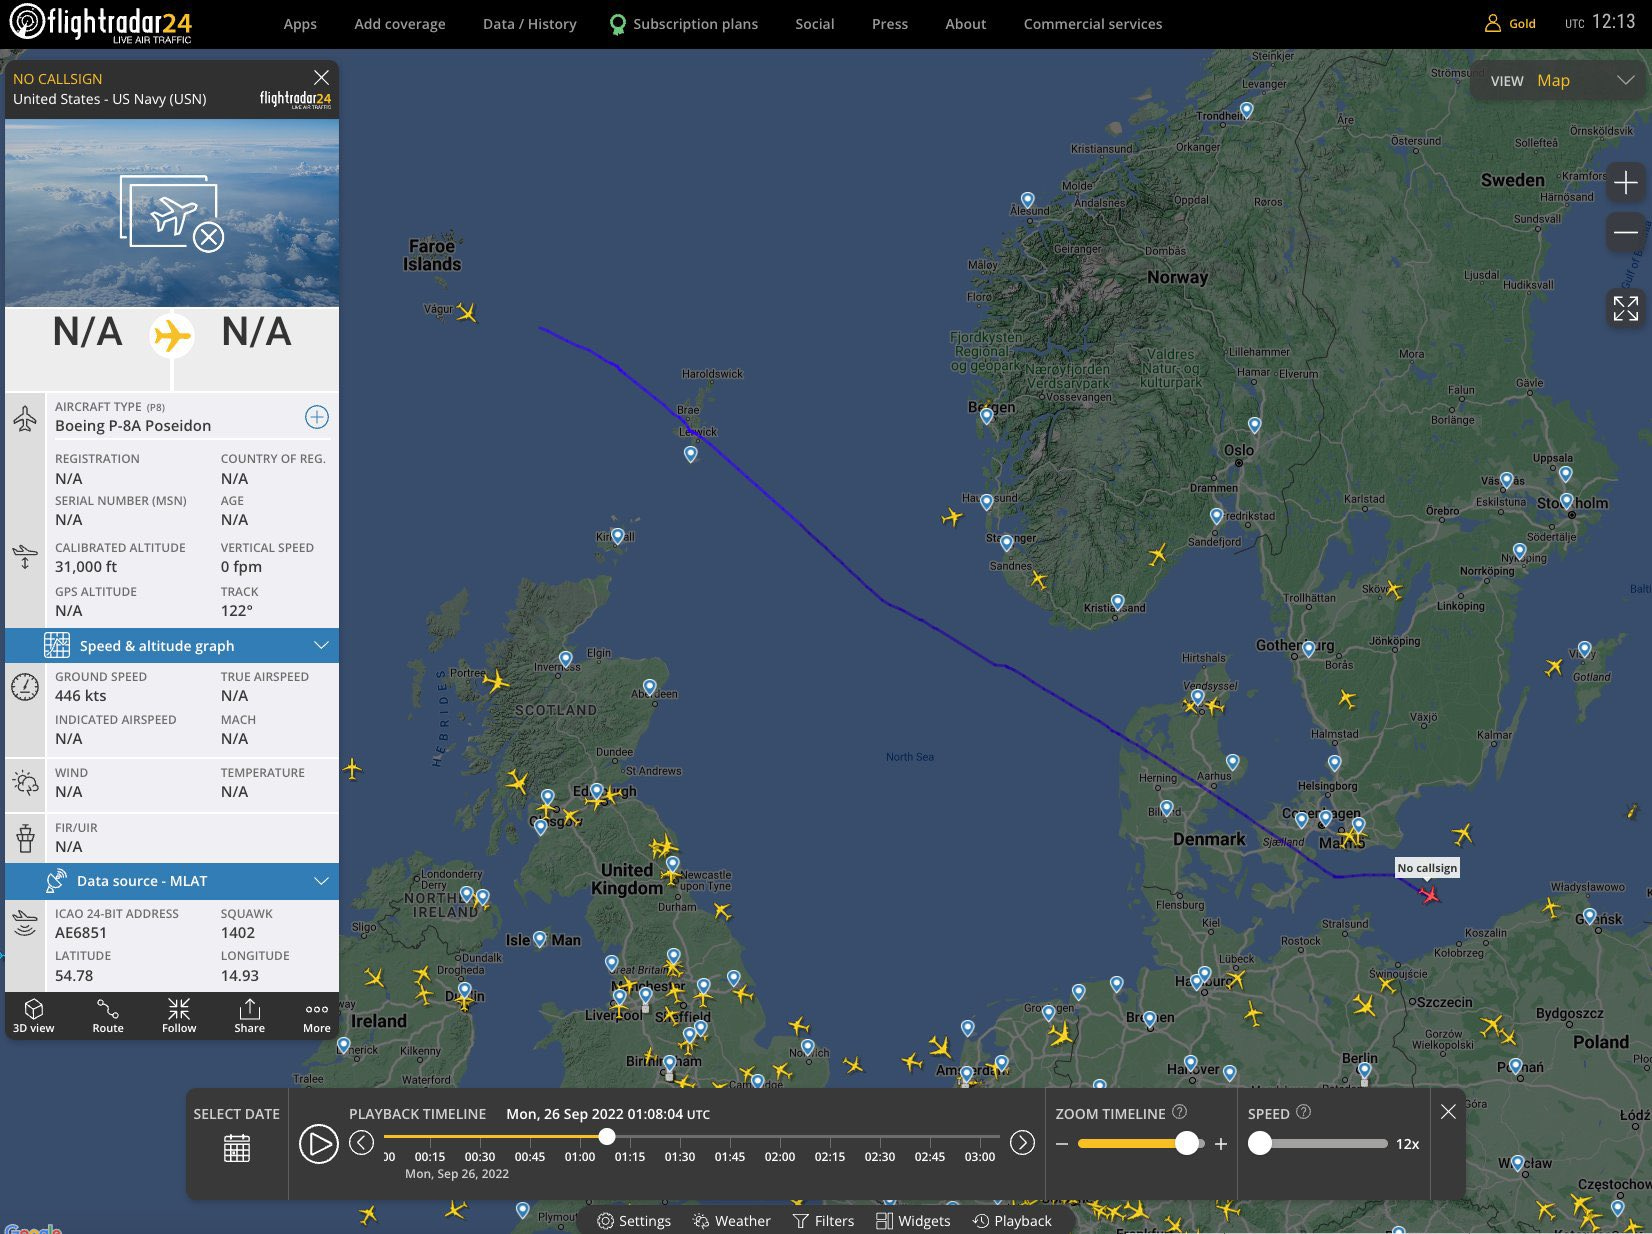Screen dimensions: 1652x1234
Task: Open the Playback tool
Action: point(1012,1221)
